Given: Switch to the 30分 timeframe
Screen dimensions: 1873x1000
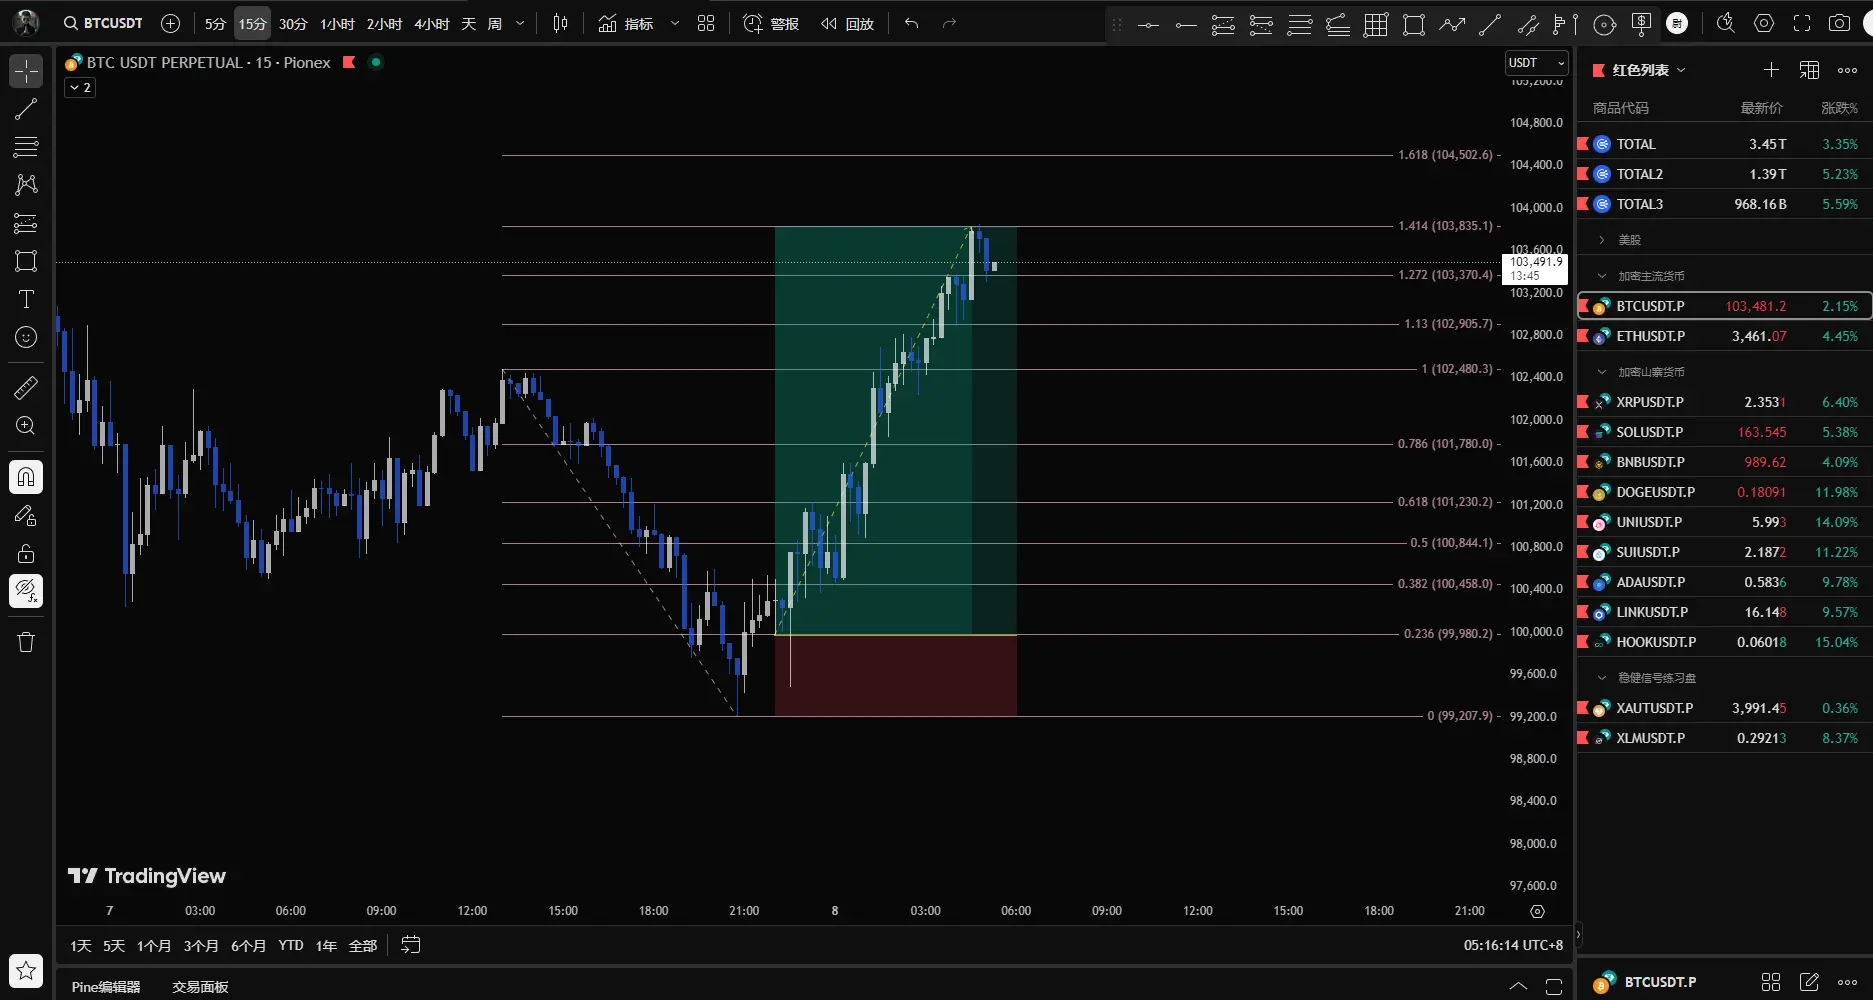Looking at the screenshot, I should click(x=293, y=23).
